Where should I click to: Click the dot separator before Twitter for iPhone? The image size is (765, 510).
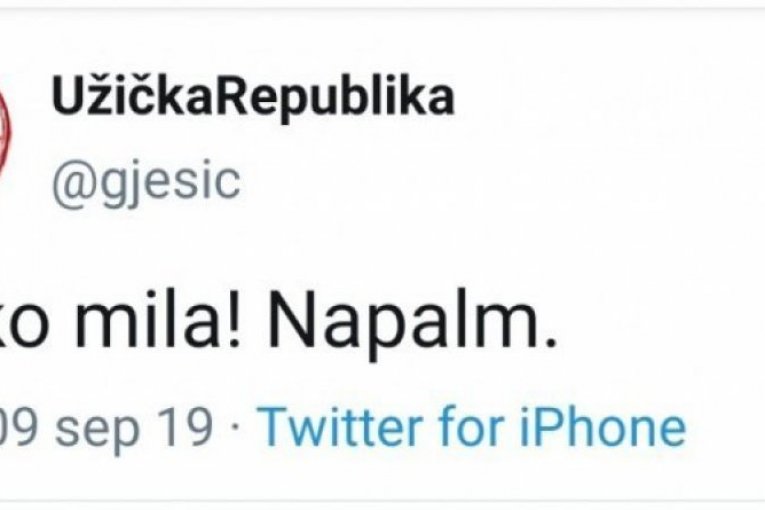pyautogui.click(x=237, y=429)
